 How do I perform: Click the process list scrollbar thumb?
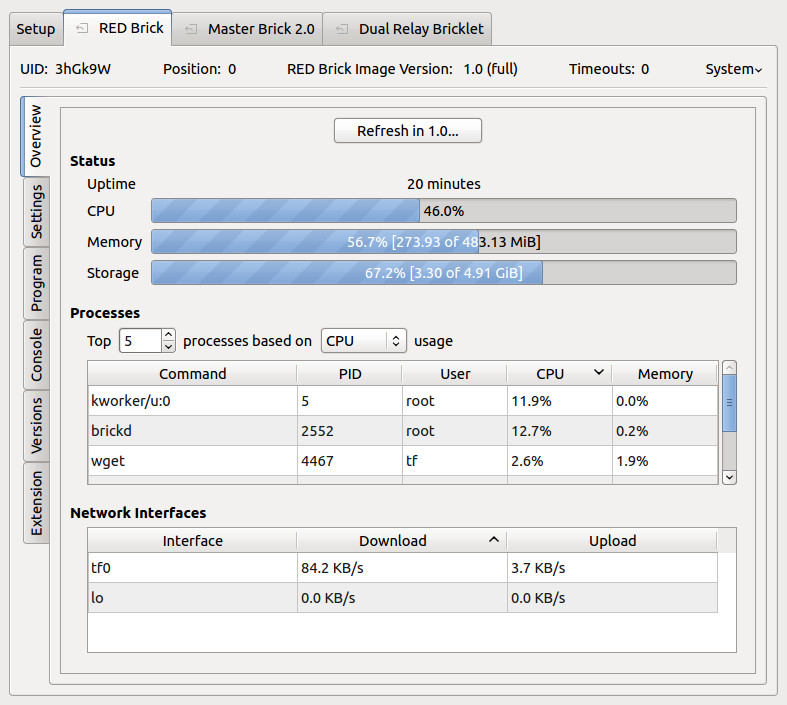coord(729,403)
